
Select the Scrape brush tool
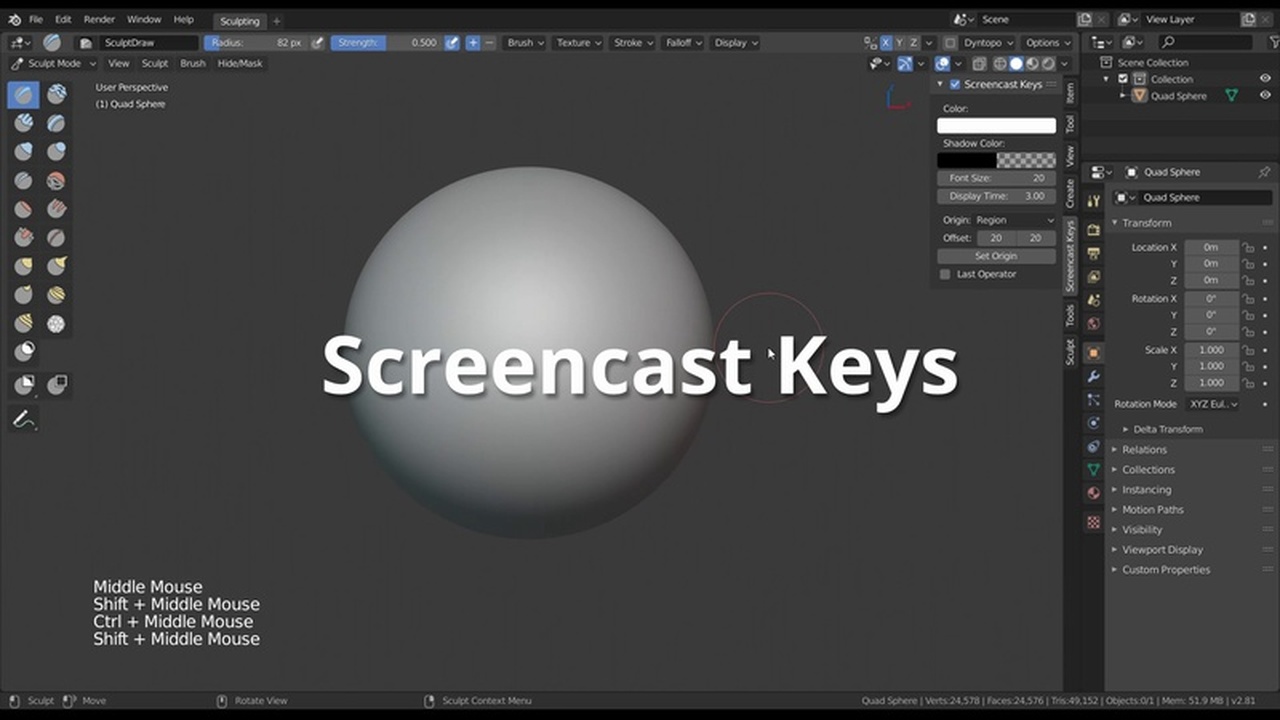click(x=24, y=238)
